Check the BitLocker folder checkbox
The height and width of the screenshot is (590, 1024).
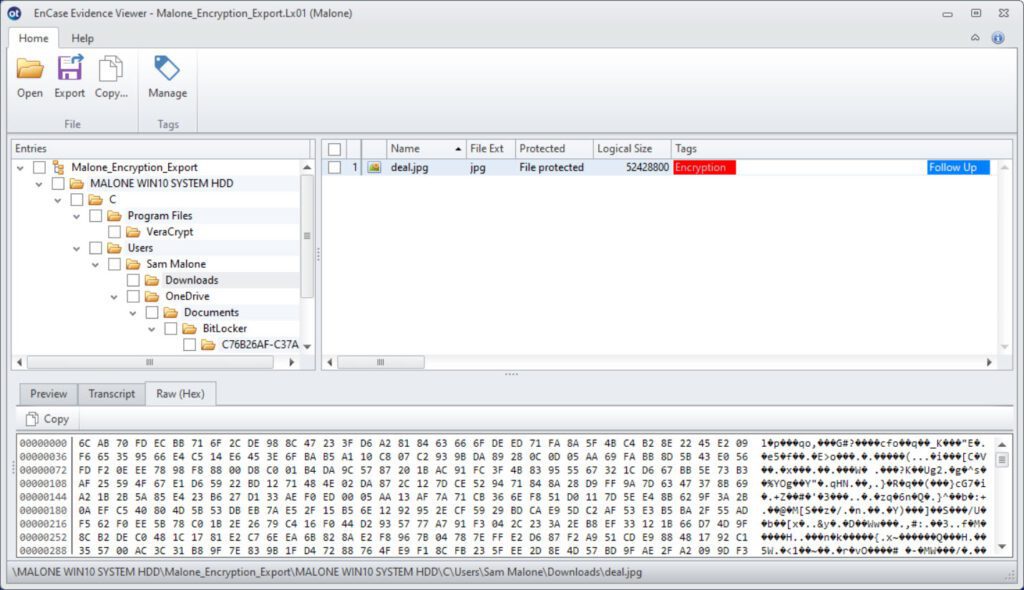coord(170,329)
